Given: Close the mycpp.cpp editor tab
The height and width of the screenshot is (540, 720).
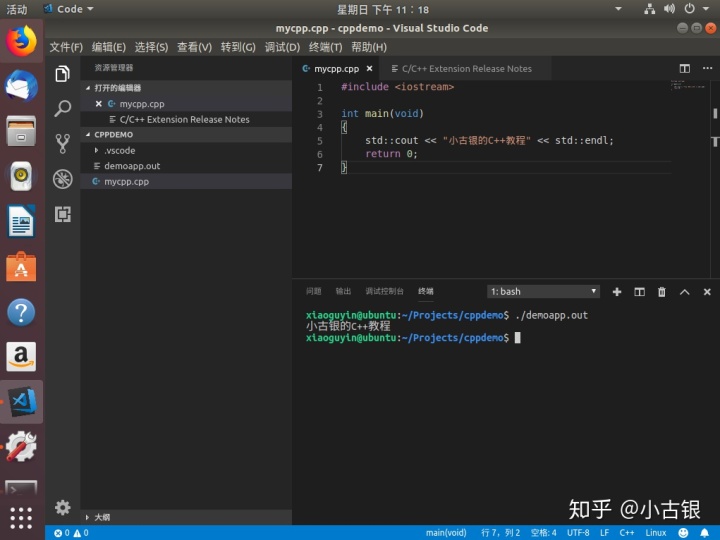Looking at the screenshot, I should click(x=369, y=68).
